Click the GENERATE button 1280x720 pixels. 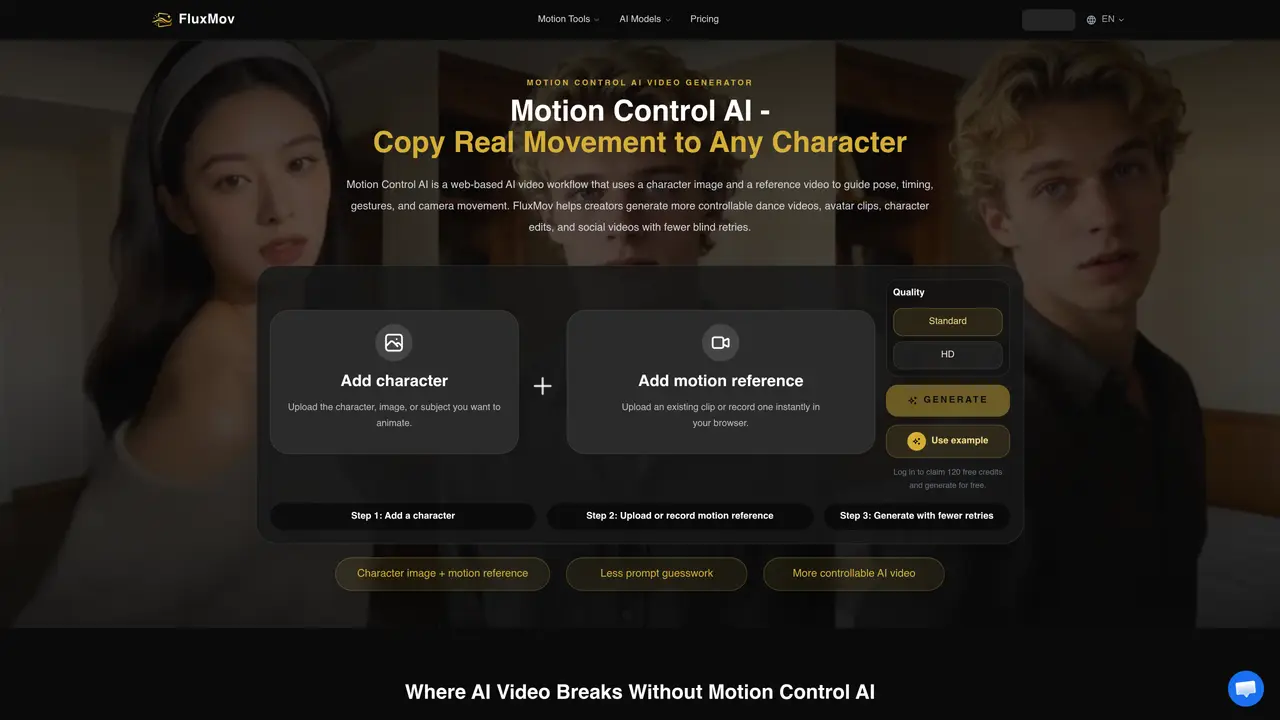point(947,400)
